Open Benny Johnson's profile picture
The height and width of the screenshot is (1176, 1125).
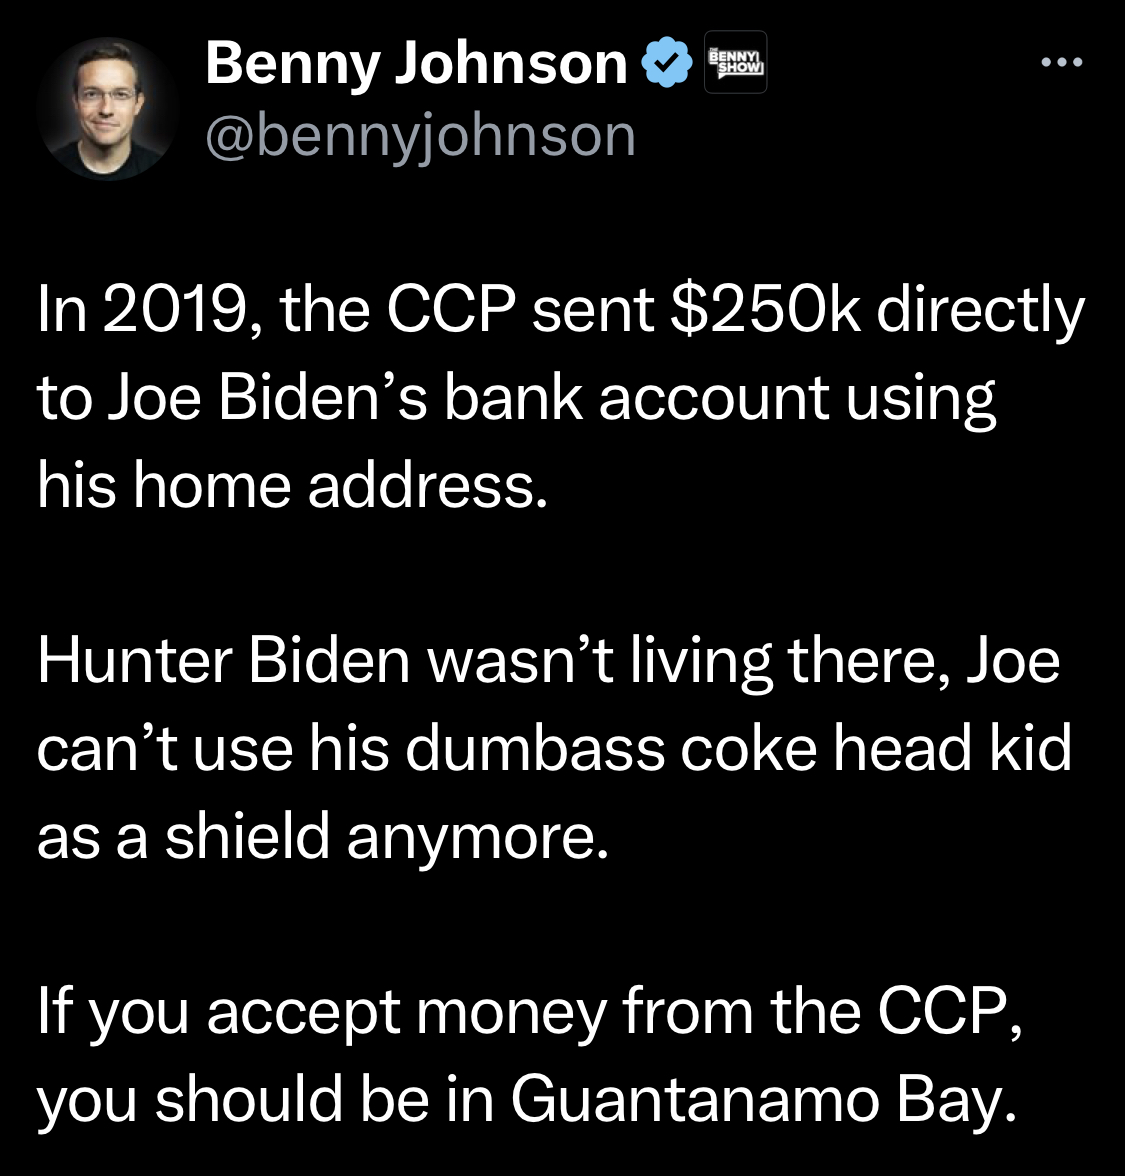(107, 108)
